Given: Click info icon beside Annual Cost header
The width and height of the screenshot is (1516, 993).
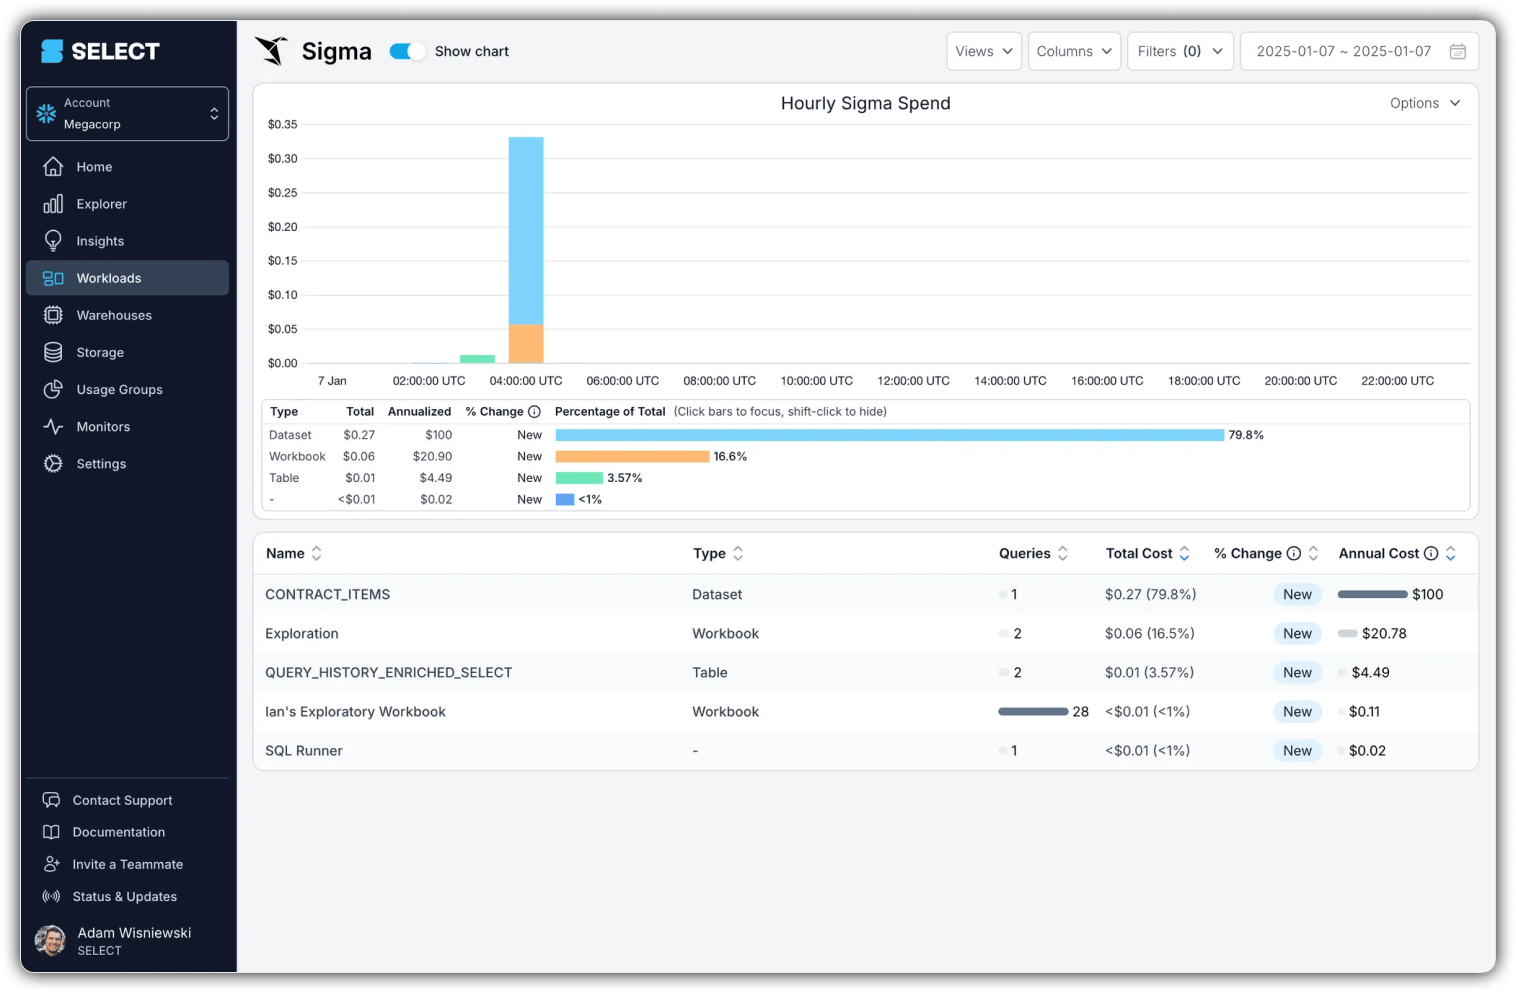Looking at the screenshot, I should click(x=1431, y=553).
